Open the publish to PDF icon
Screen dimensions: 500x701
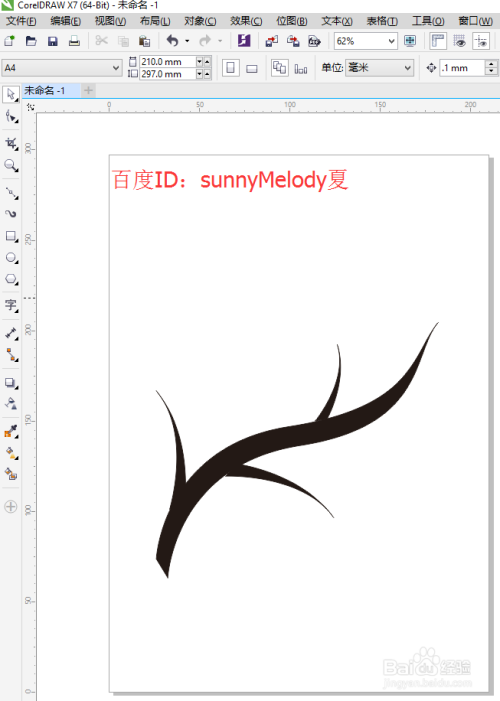(x=314, y=41)
